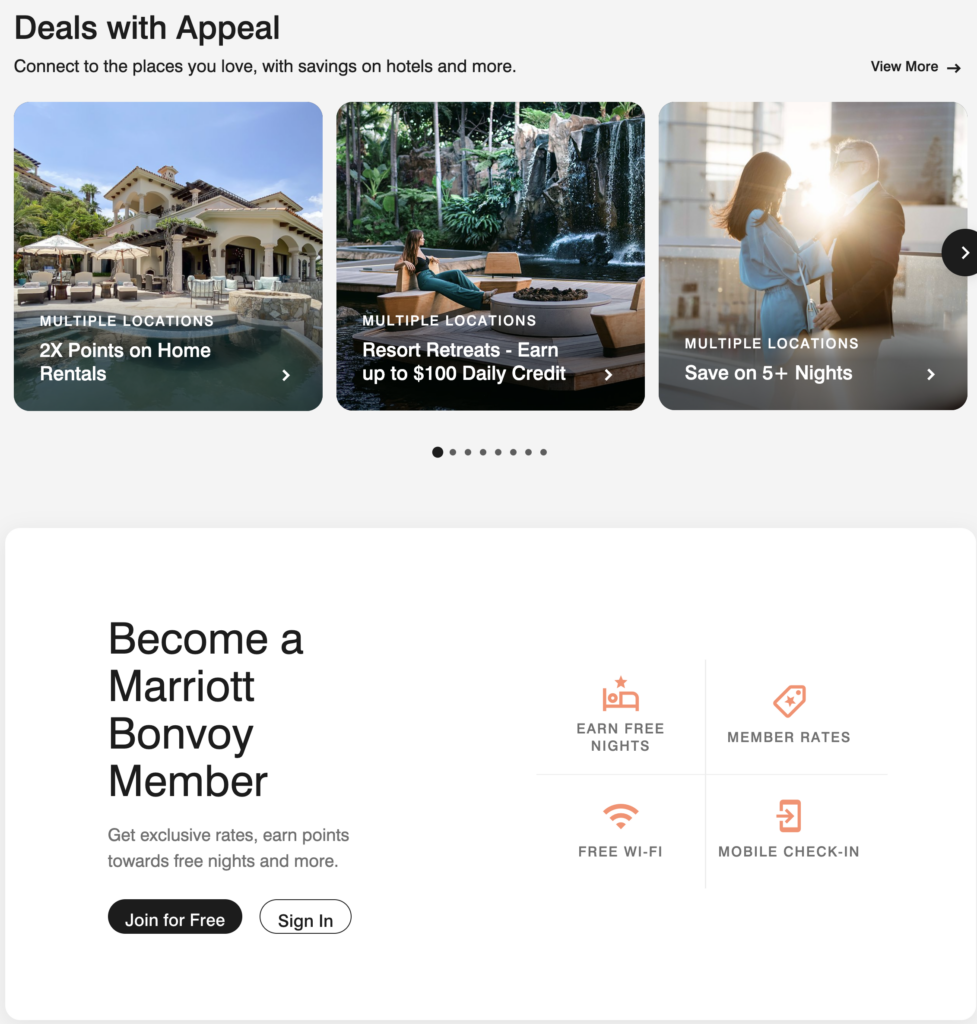
Task: Open the villa with pool deal image
Action: click(168, 256)
